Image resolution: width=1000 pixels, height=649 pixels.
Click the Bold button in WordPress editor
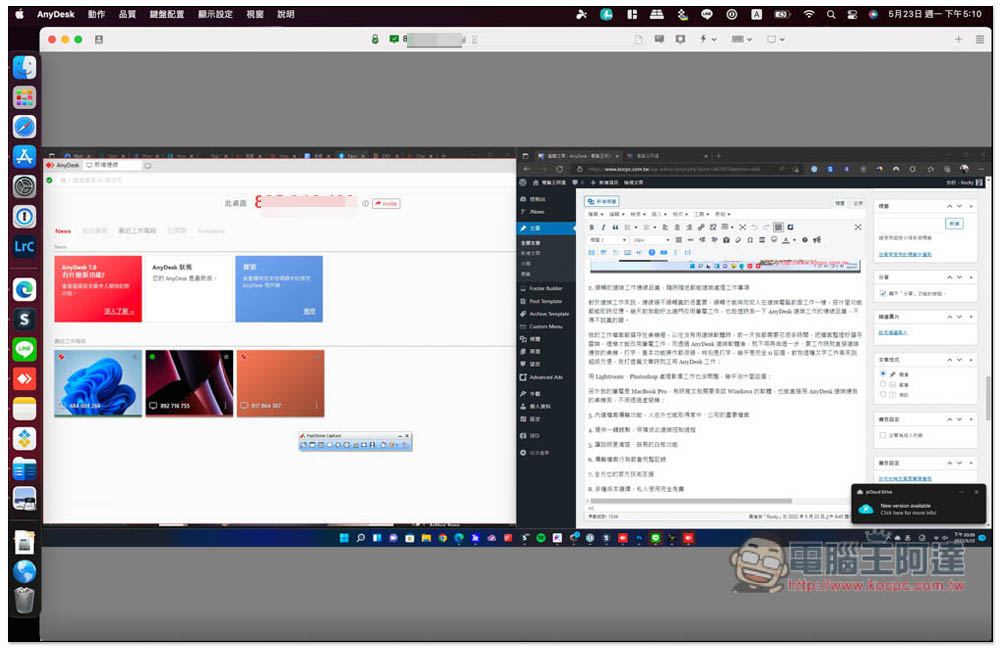click(591, 227)
